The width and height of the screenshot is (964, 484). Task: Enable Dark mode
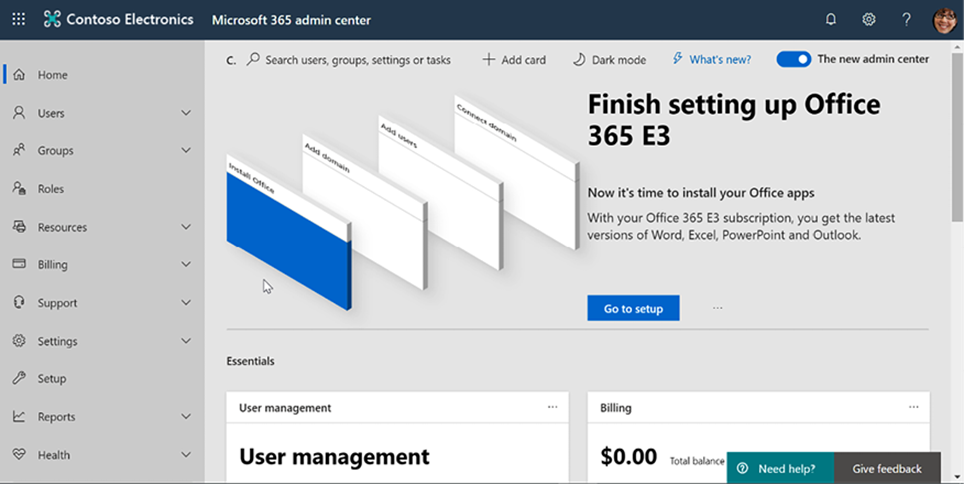coord(609,60)
